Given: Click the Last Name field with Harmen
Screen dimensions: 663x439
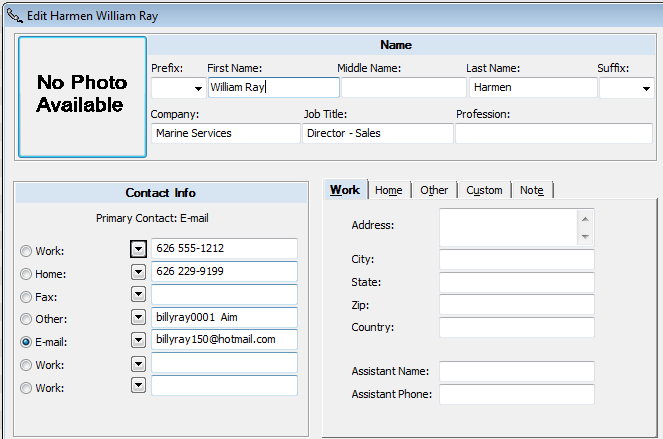Looking at the screenshot, I should click(533, 88).
